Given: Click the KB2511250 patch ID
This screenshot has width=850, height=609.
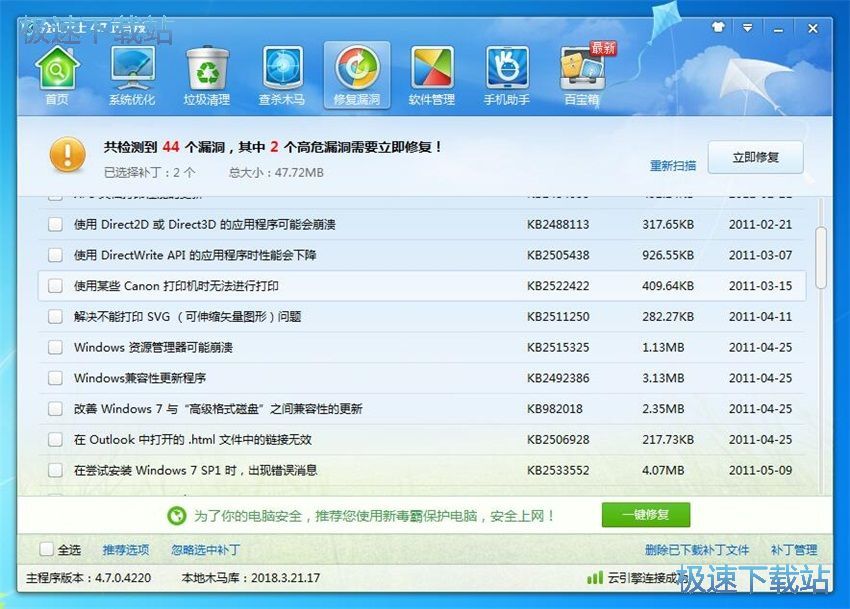Looking at the screenshot, I should click(558, 317).
